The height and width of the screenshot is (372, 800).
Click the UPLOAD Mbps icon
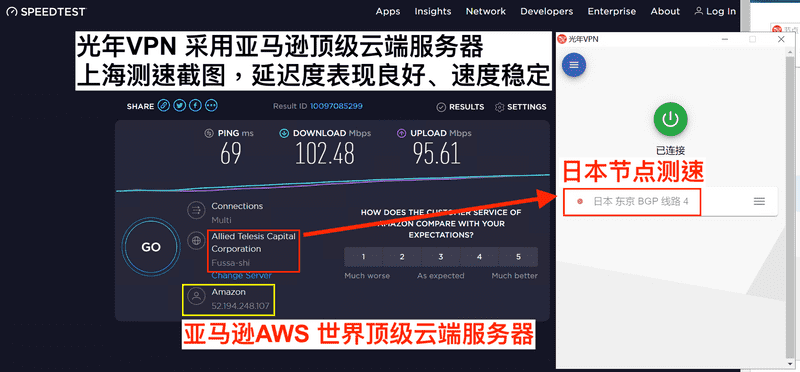(402, 133)
